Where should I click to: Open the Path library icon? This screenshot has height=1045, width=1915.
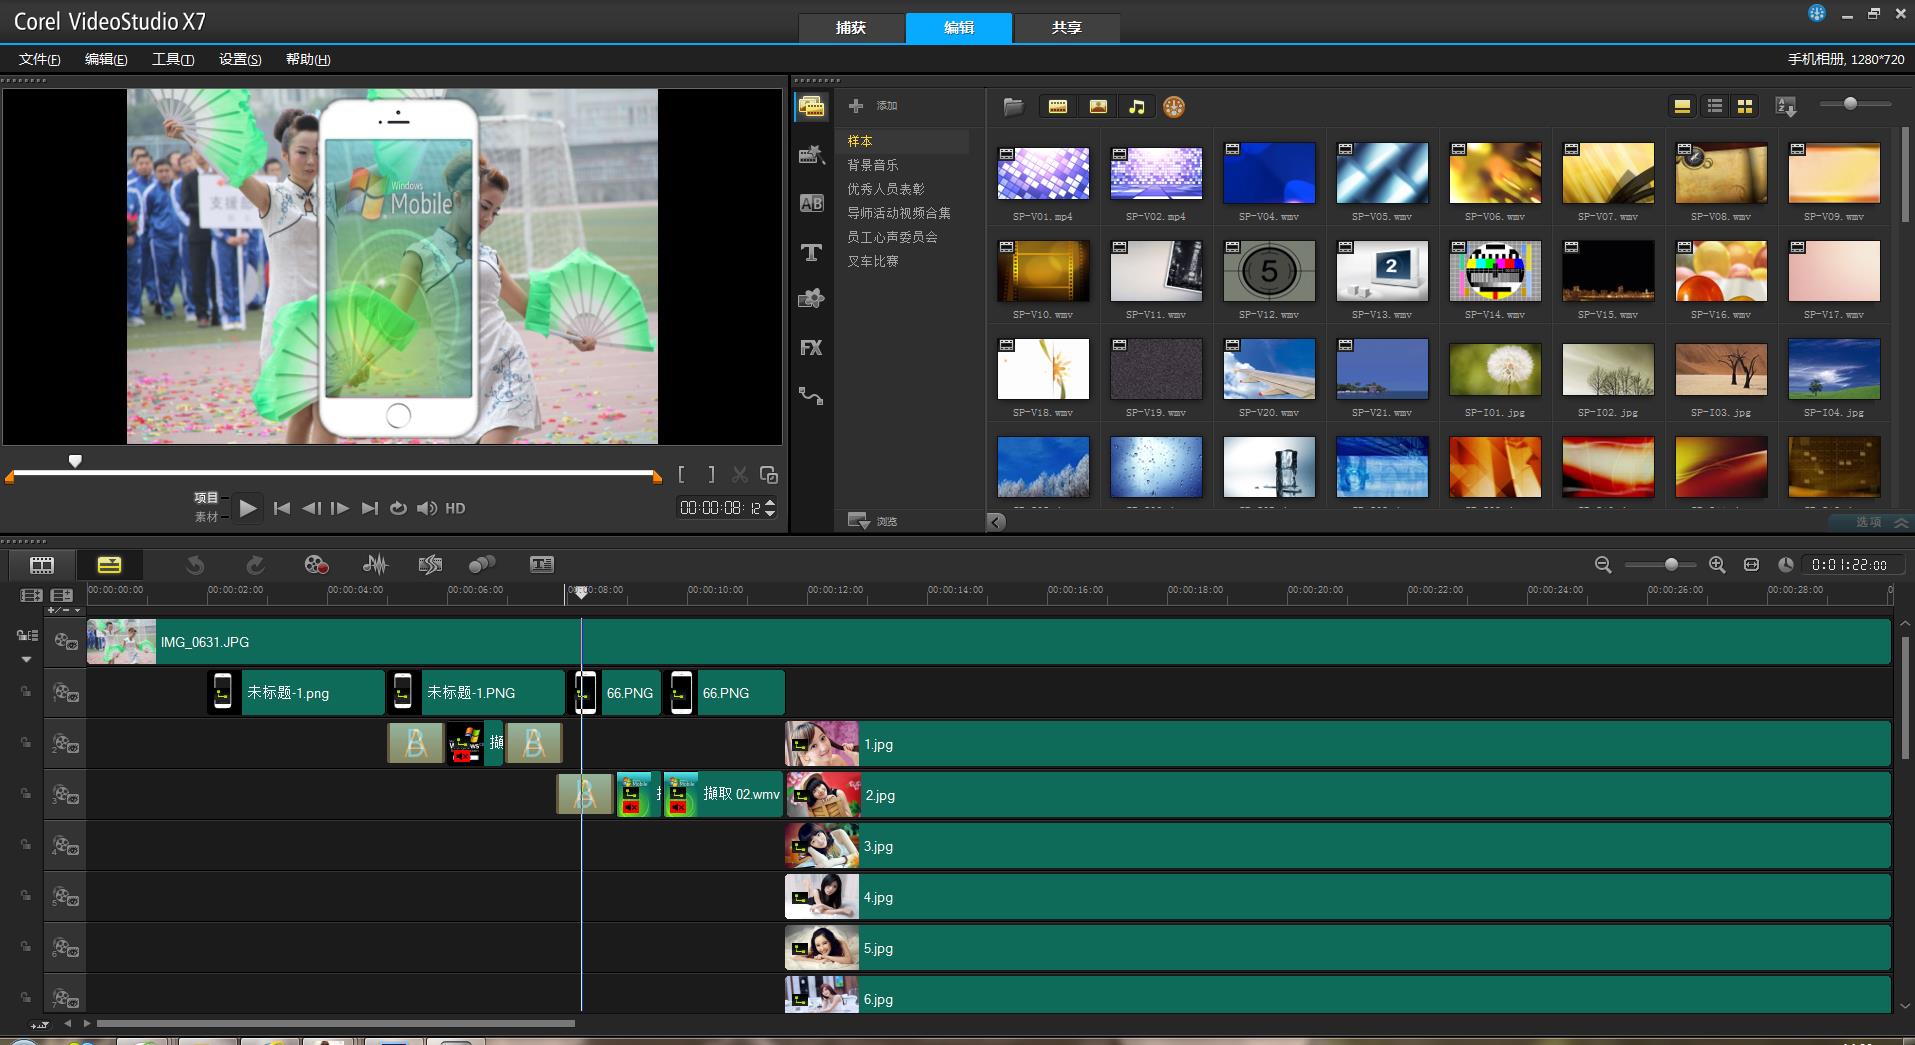pos(811,396)
